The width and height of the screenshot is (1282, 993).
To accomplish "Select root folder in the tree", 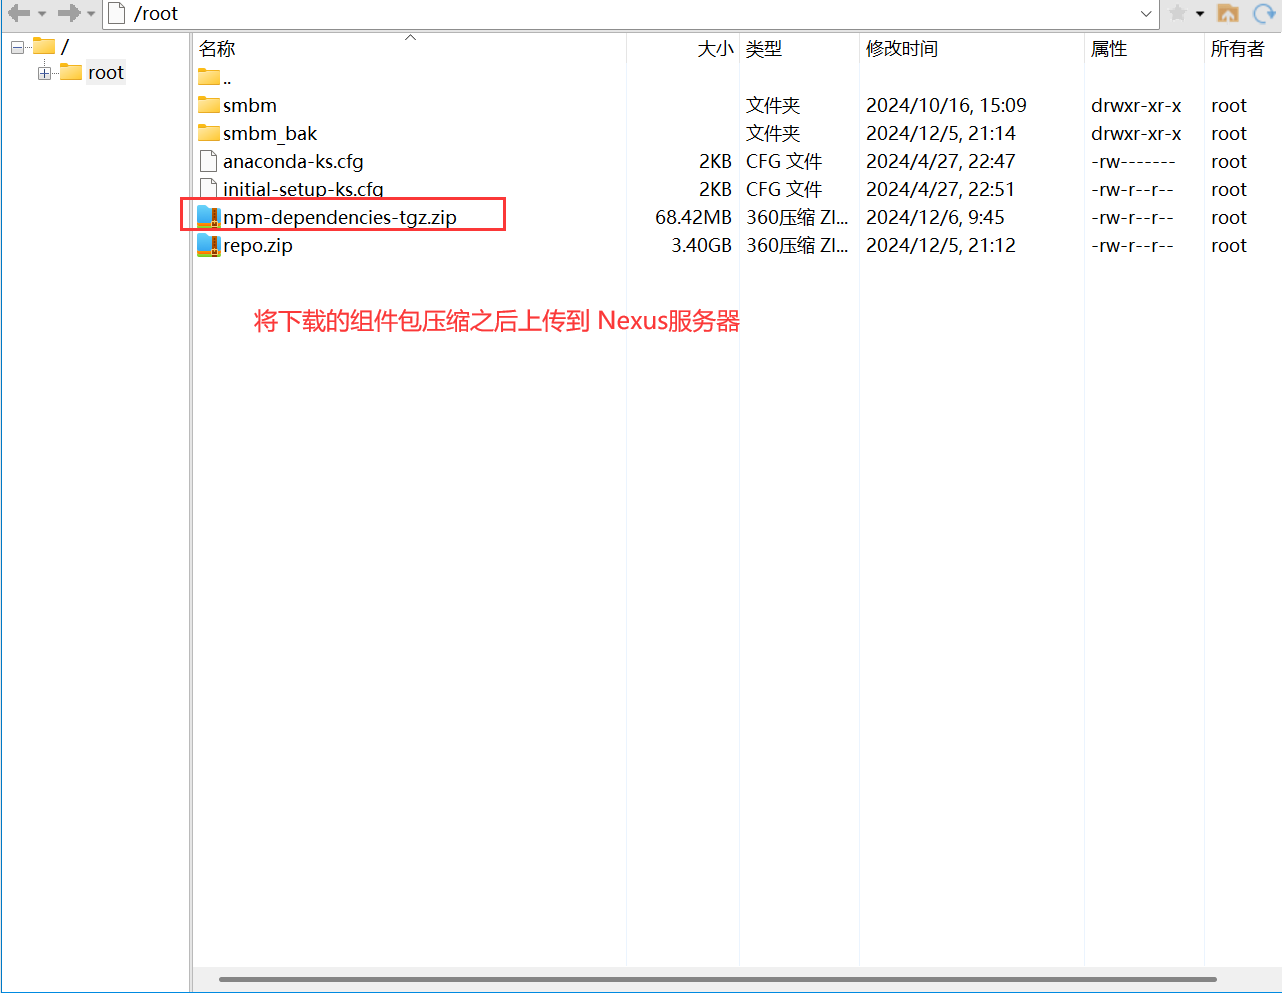I will [x=105, y=73].
